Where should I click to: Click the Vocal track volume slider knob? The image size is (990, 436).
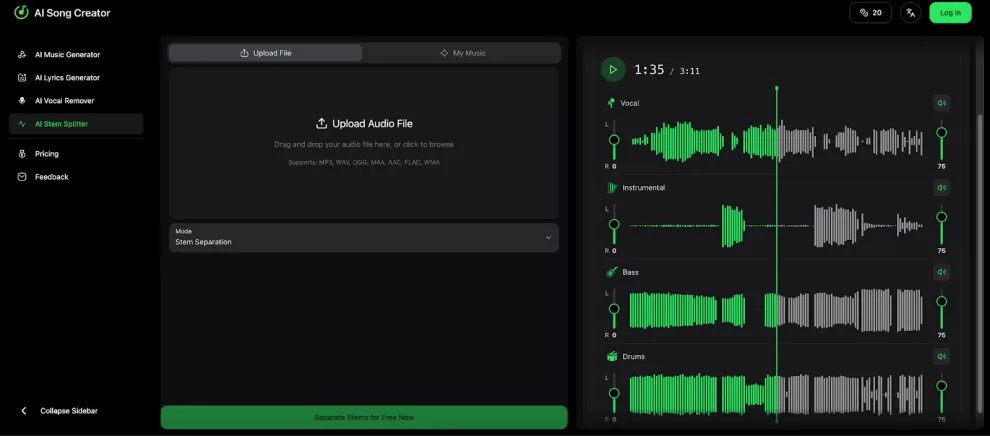[x=941, y=133]
